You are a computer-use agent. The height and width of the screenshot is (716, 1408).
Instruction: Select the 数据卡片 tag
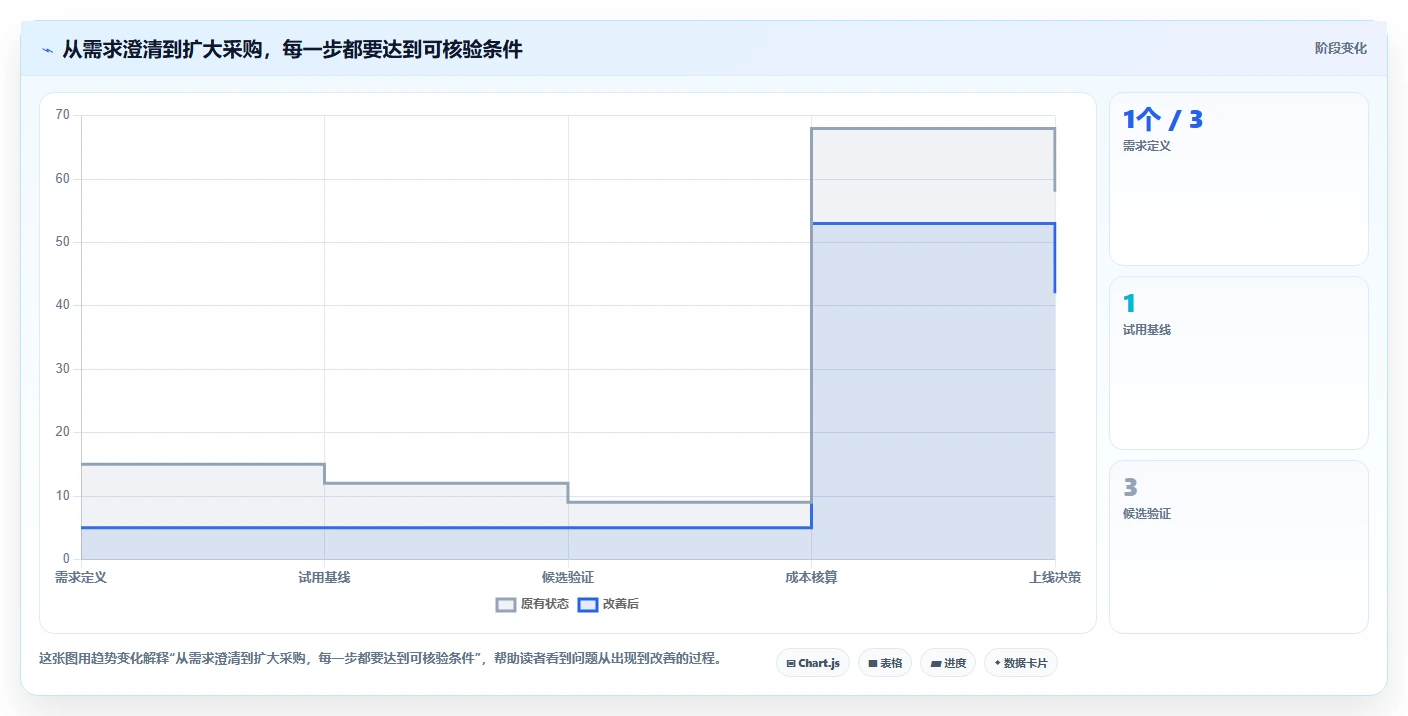(1021, 663)
